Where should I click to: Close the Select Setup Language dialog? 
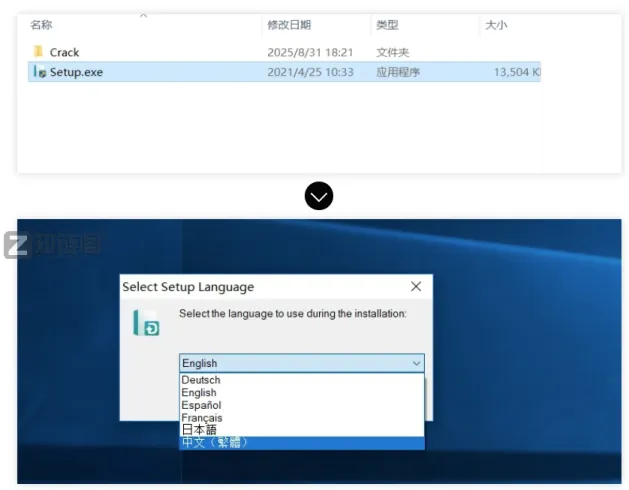coord(416,286)
